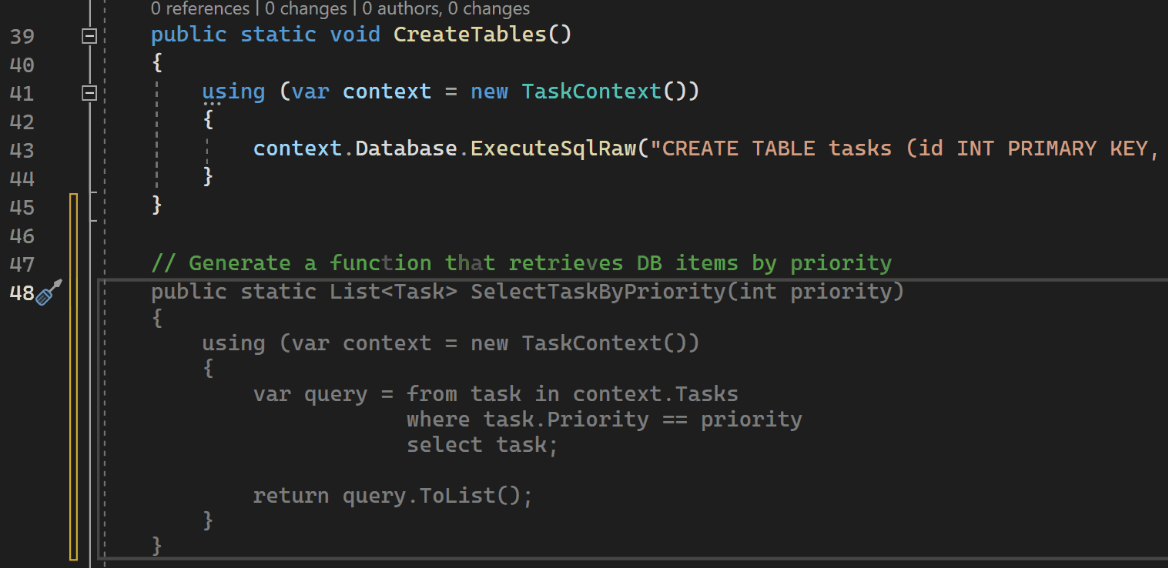Click the Database property on line 43
The image size is (1168, 568).
[x=406, y=149]
